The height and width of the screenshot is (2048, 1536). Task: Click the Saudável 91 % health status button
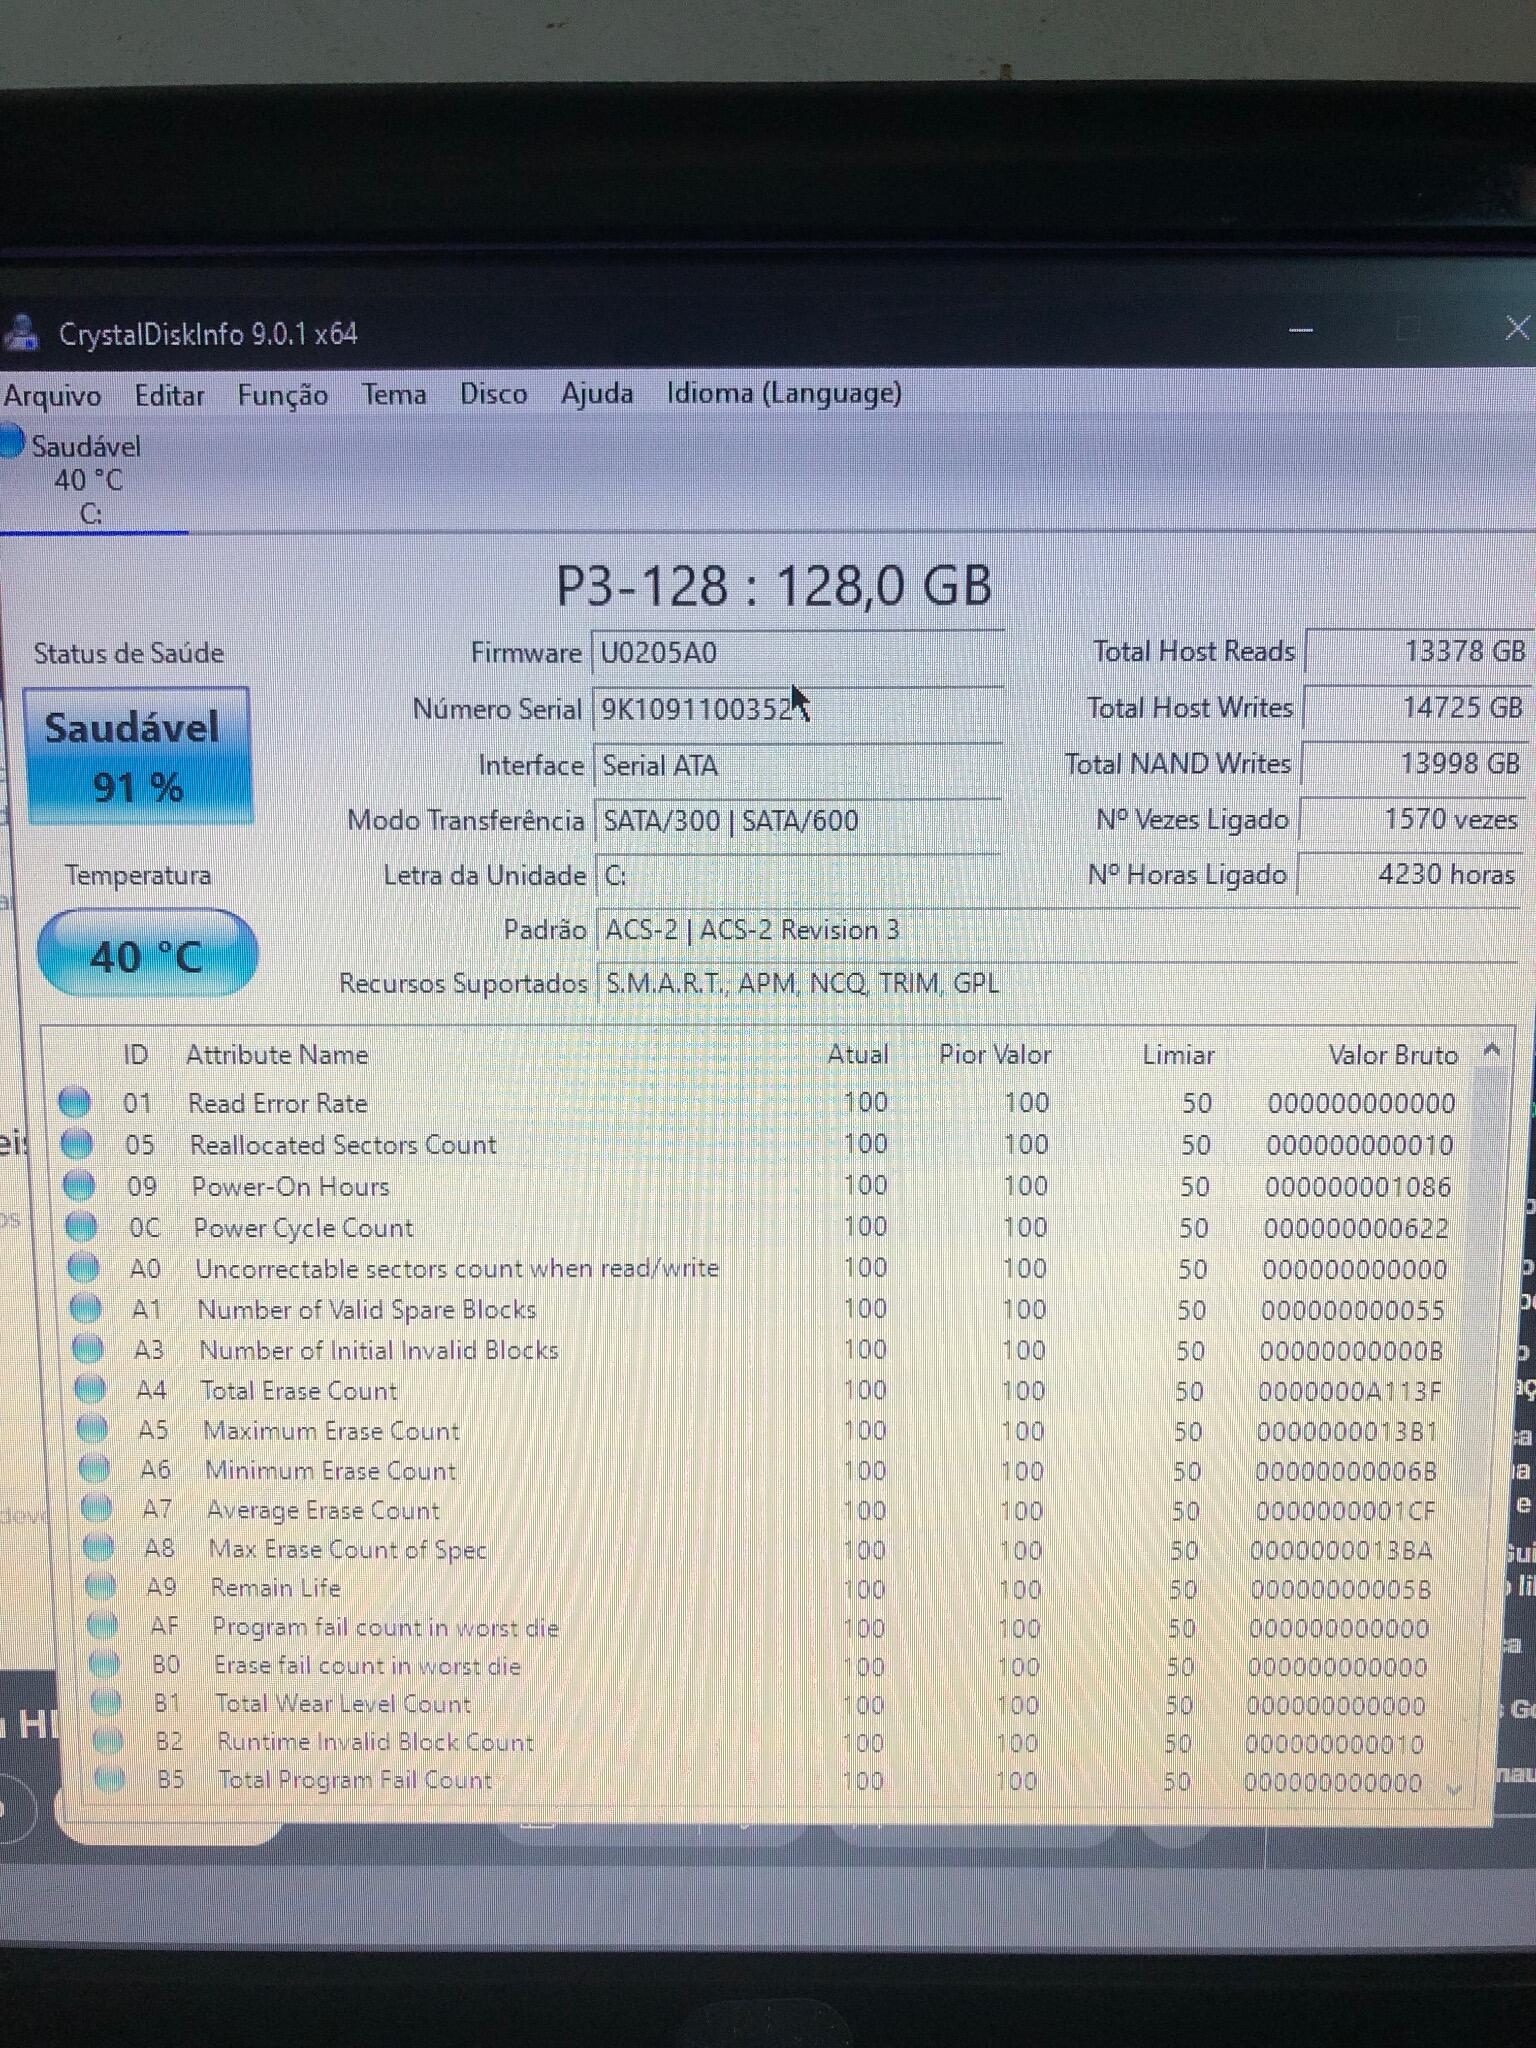click(137, 756)
